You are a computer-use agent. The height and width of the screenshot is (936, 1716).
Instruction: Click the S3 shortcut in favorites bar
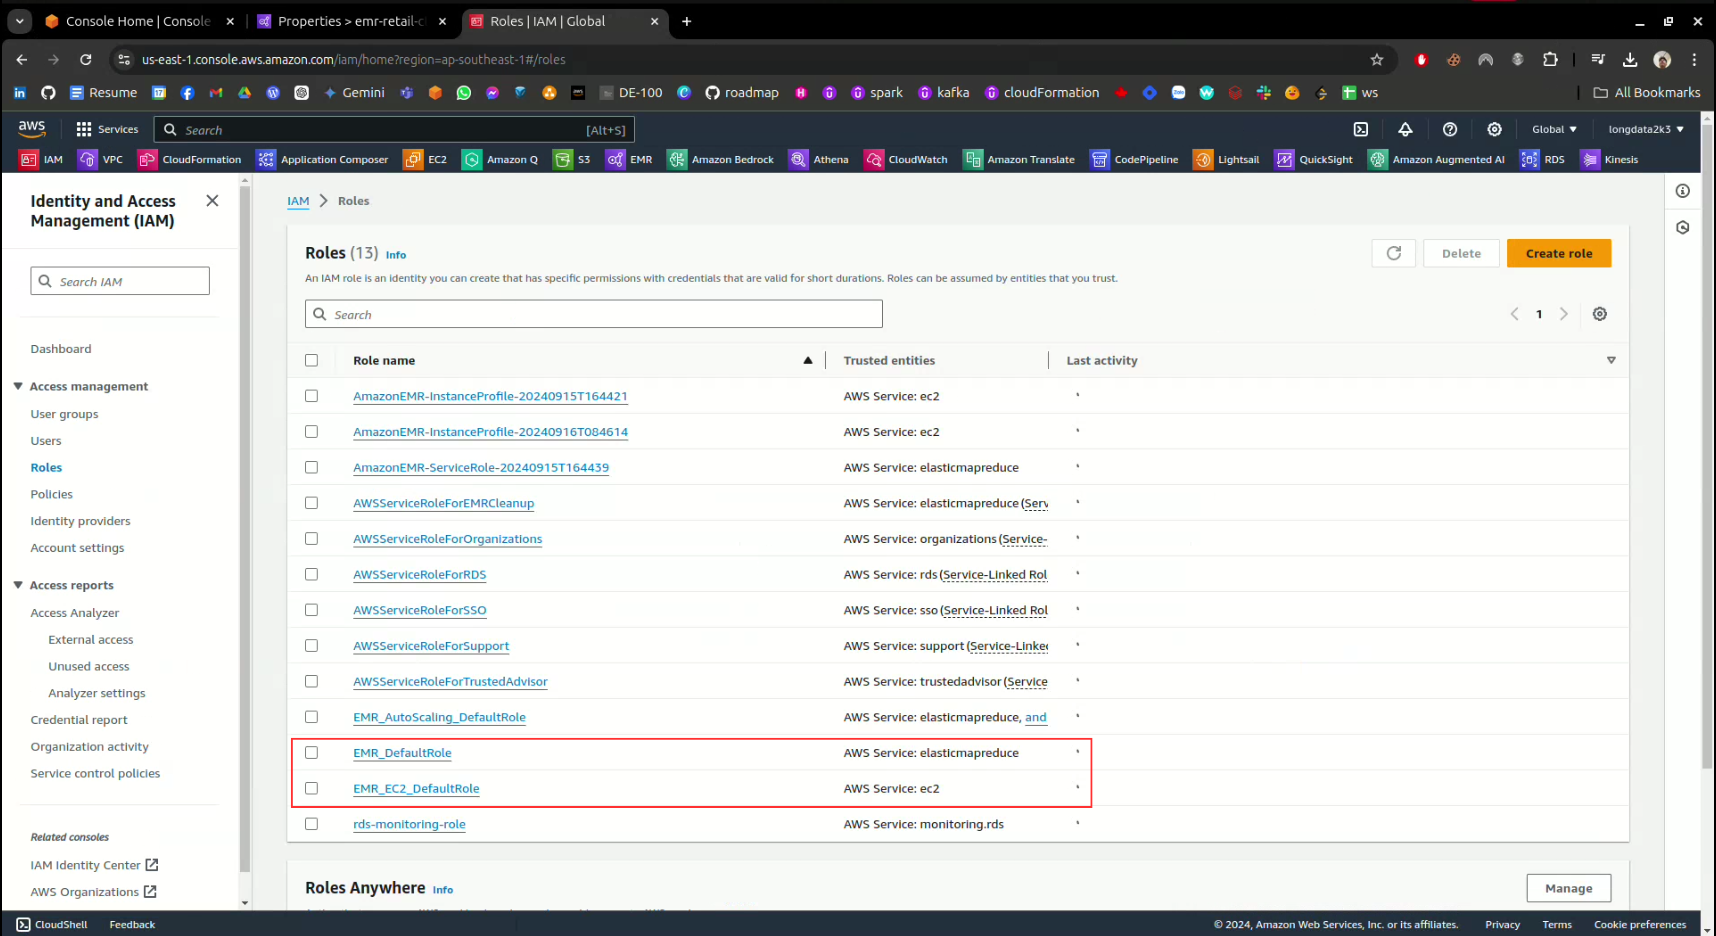[x=573, y=159]
